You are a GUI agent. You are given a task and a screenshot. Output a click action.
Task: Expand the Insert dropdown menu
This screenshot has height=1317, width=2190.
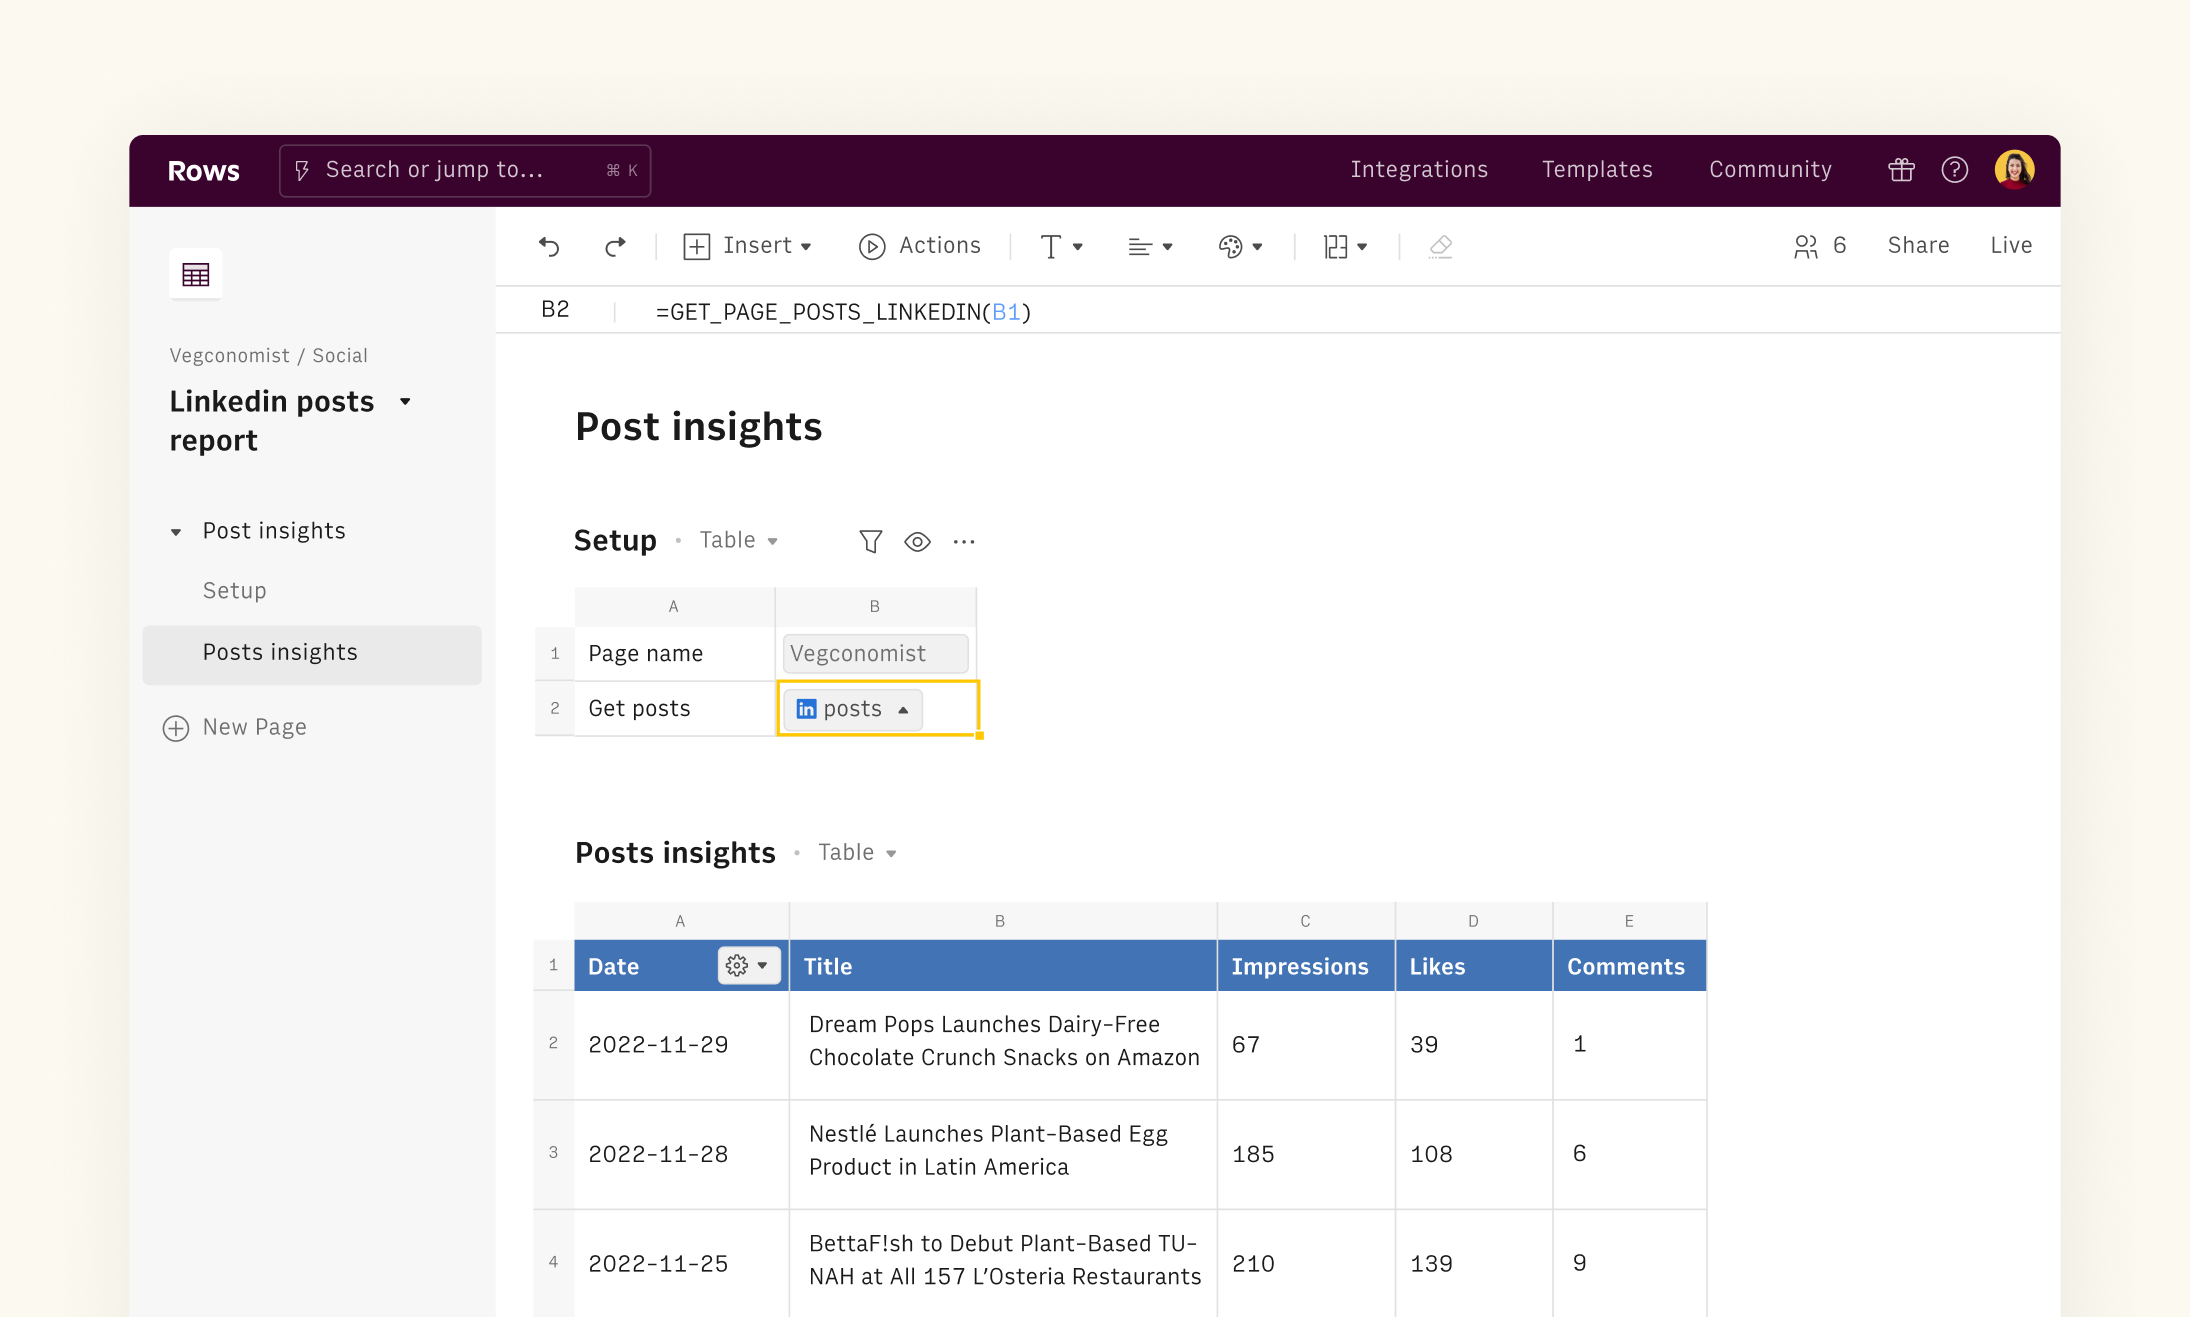coord(748,246)
